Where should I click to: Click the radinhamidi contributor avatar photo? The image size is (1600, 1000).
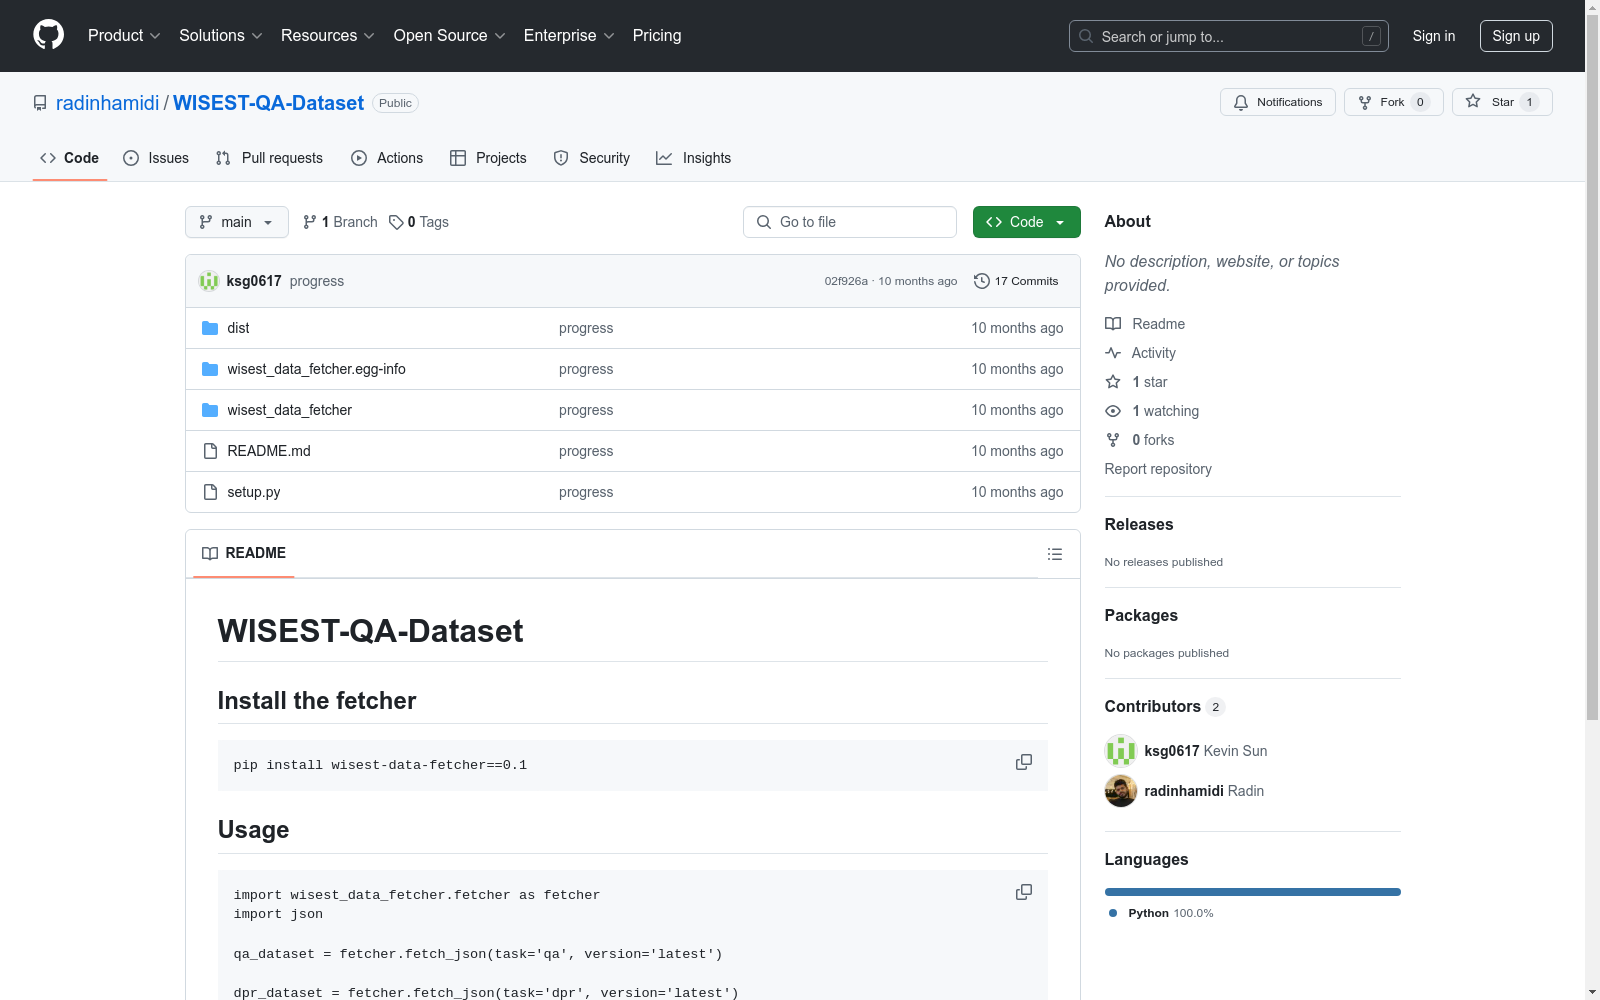coord(1121,791)
